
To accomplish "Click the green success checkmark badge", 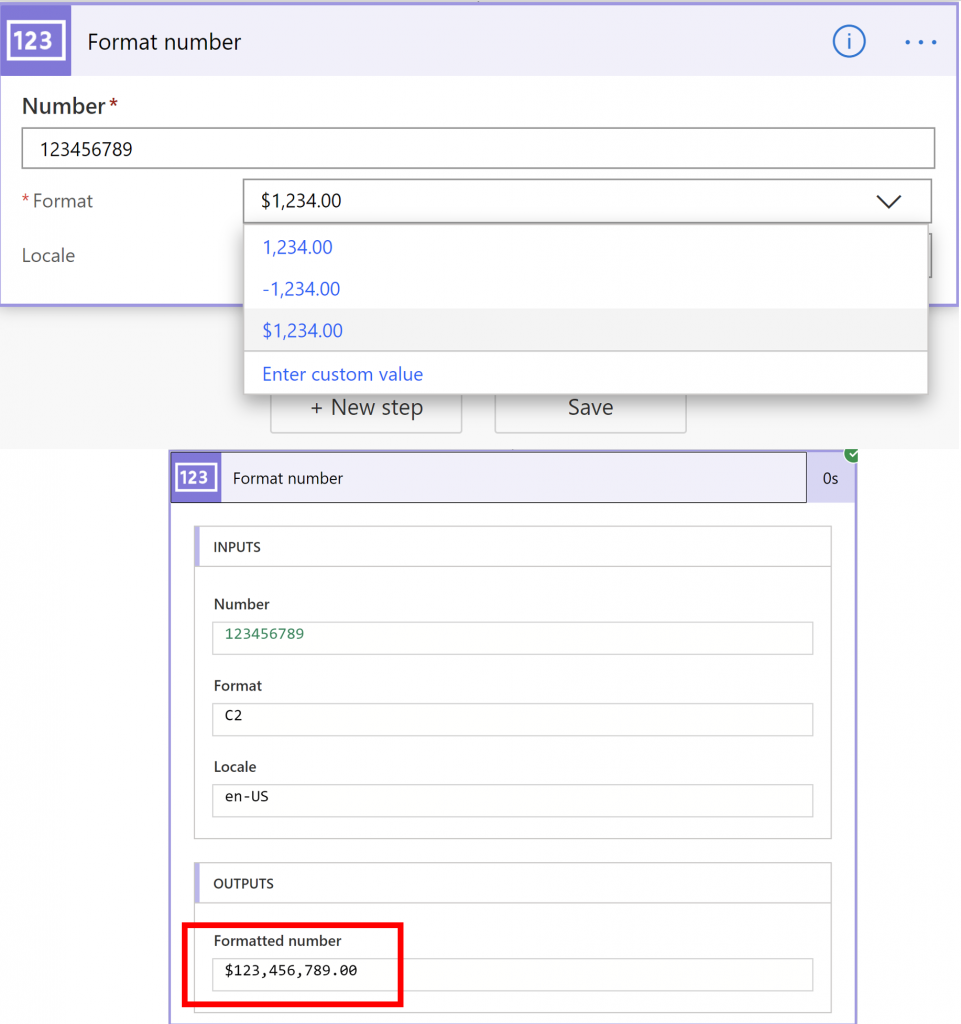I will pos(851,455).
